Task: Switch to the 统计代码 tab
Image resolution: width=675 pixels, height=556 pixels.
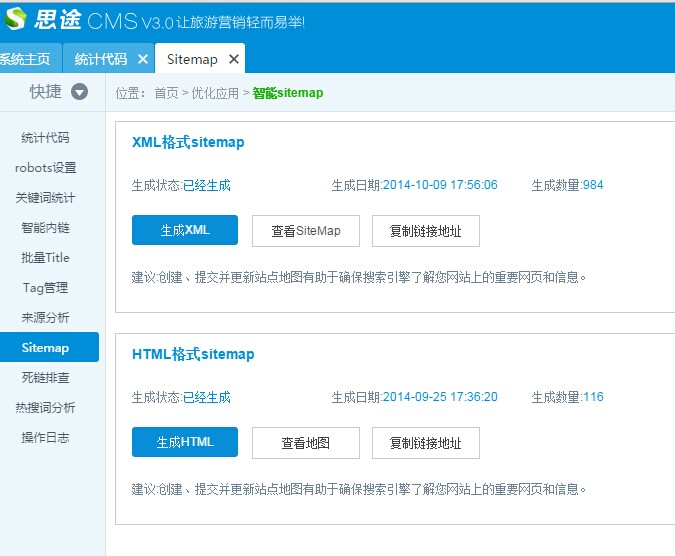Action: pos(101,59)
